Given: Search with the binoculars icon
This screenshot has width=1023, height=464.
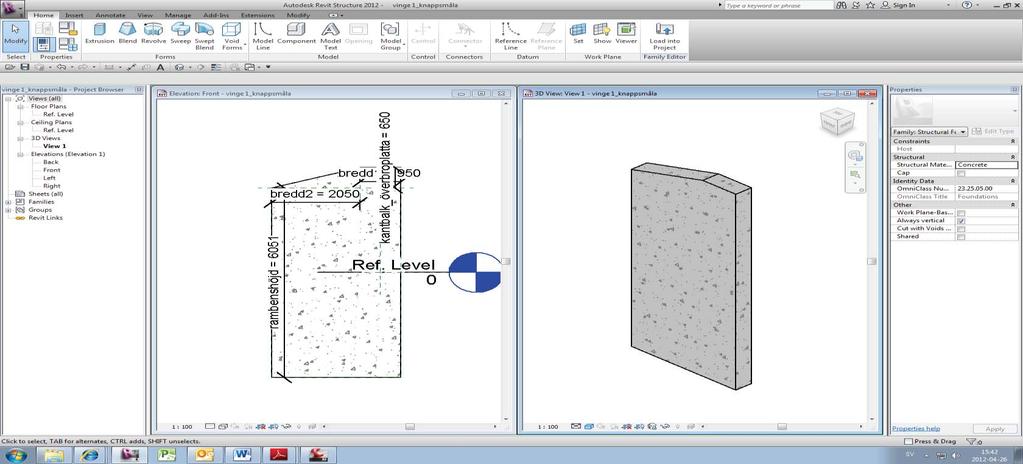Looking at the screenshot, I should click(842, 5).
